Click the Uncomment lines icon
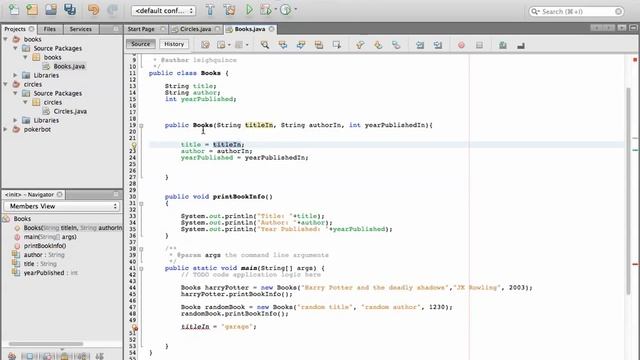The width and height of the screenshot is (640, 360). 521,45
